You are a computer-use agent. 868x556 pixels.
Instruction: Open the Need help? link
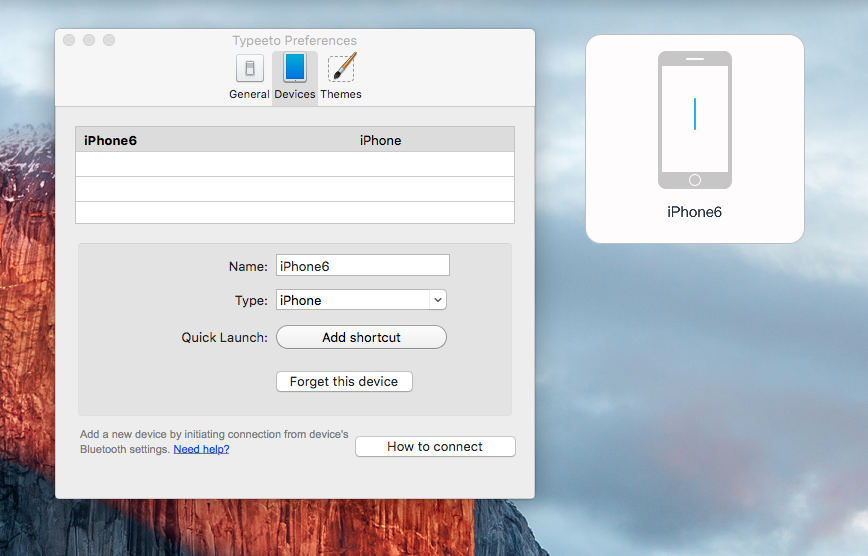(x=202, y=449)
